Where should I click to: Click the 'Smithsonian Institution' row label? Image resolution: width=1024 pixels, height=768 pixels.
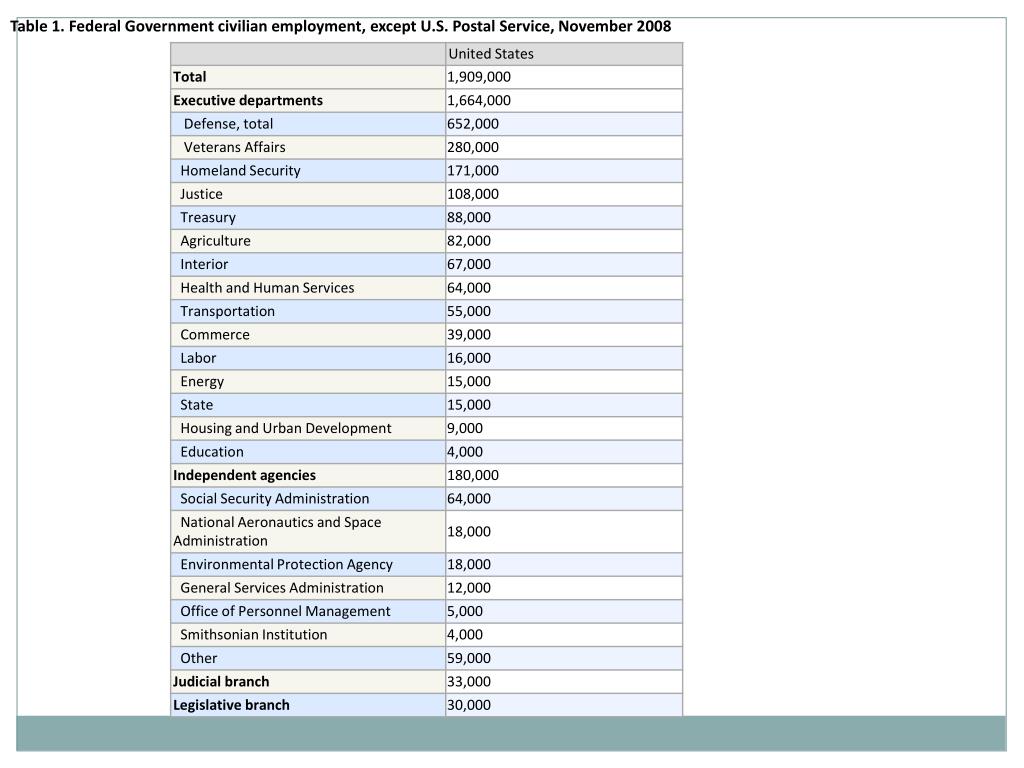[254, 635]
